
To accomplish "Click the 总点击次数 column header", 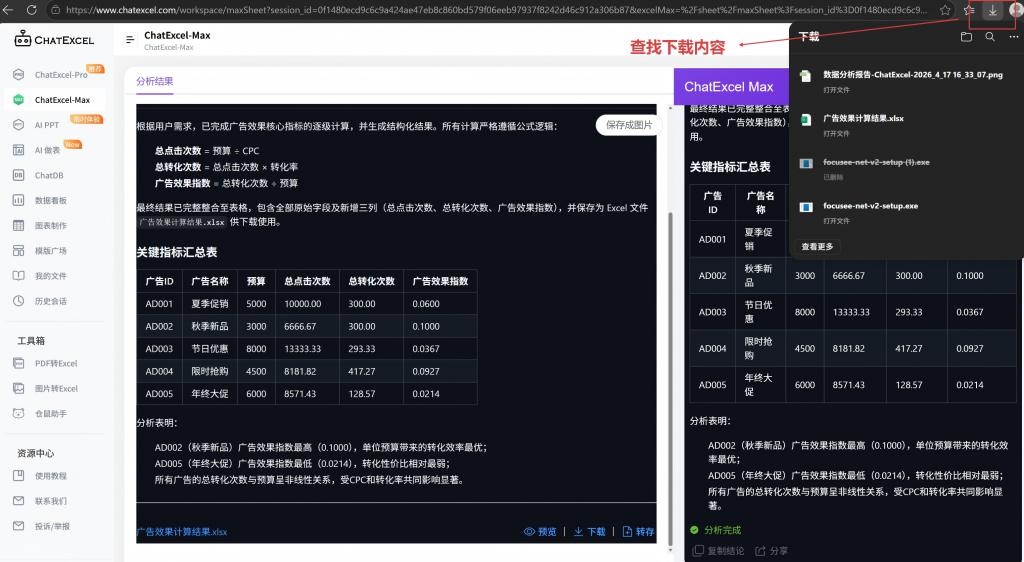I will click(307, 281).
